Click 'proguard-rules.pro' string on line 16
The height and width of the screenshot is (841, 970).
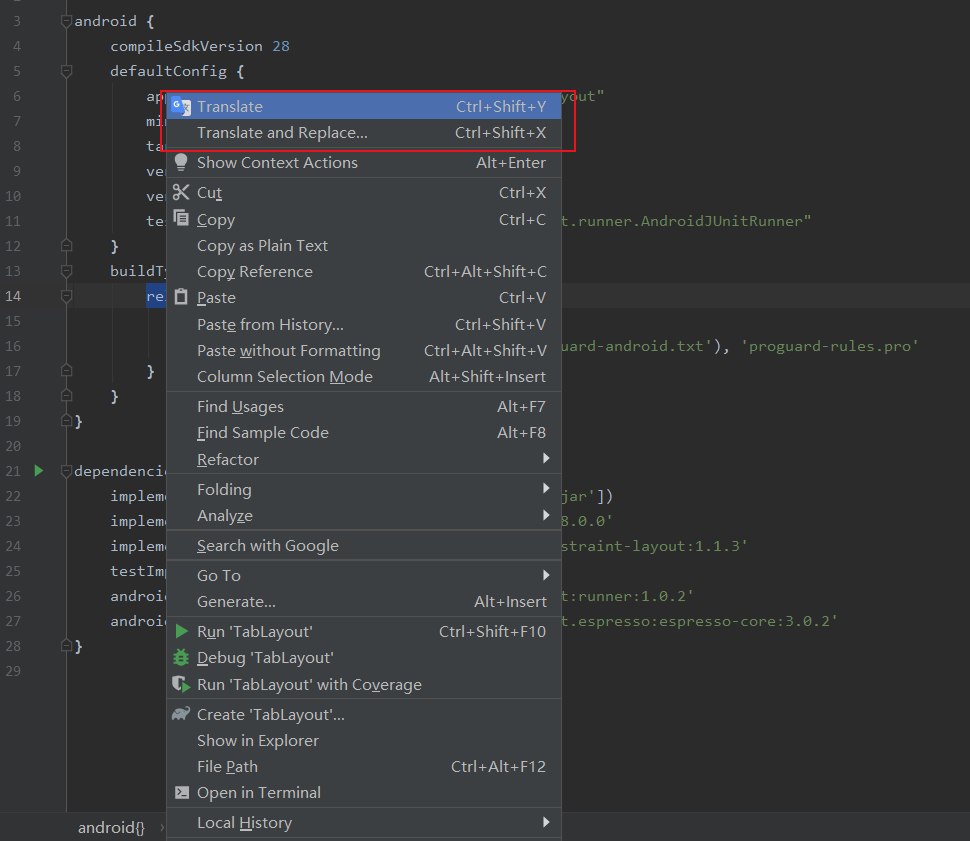pos(829,346)
